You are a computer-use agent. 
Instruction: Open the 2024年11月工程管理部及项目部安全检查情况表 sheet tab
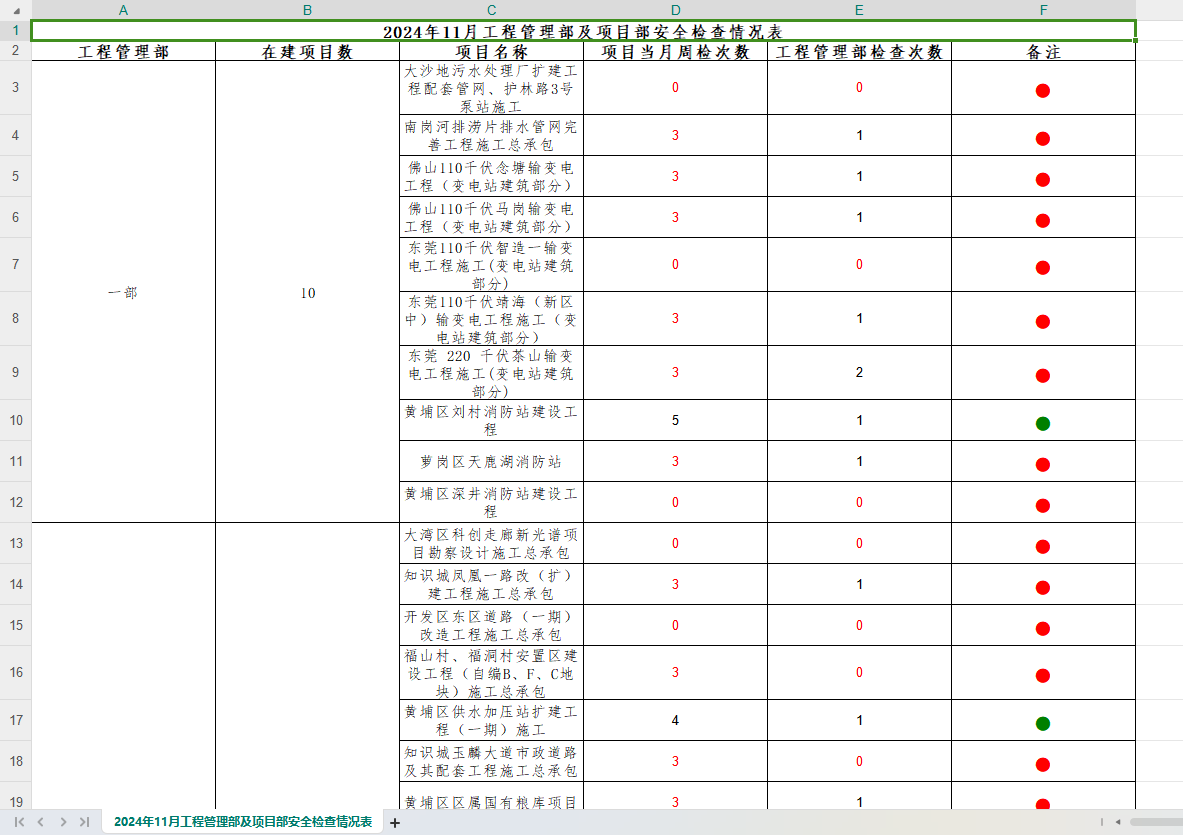tap(243, 822)
